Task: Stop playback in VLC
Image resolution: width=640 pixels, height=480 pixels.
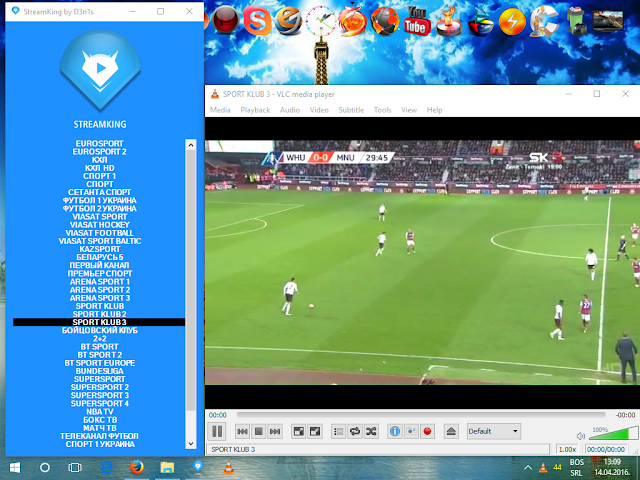Action: tap(258, 431)
